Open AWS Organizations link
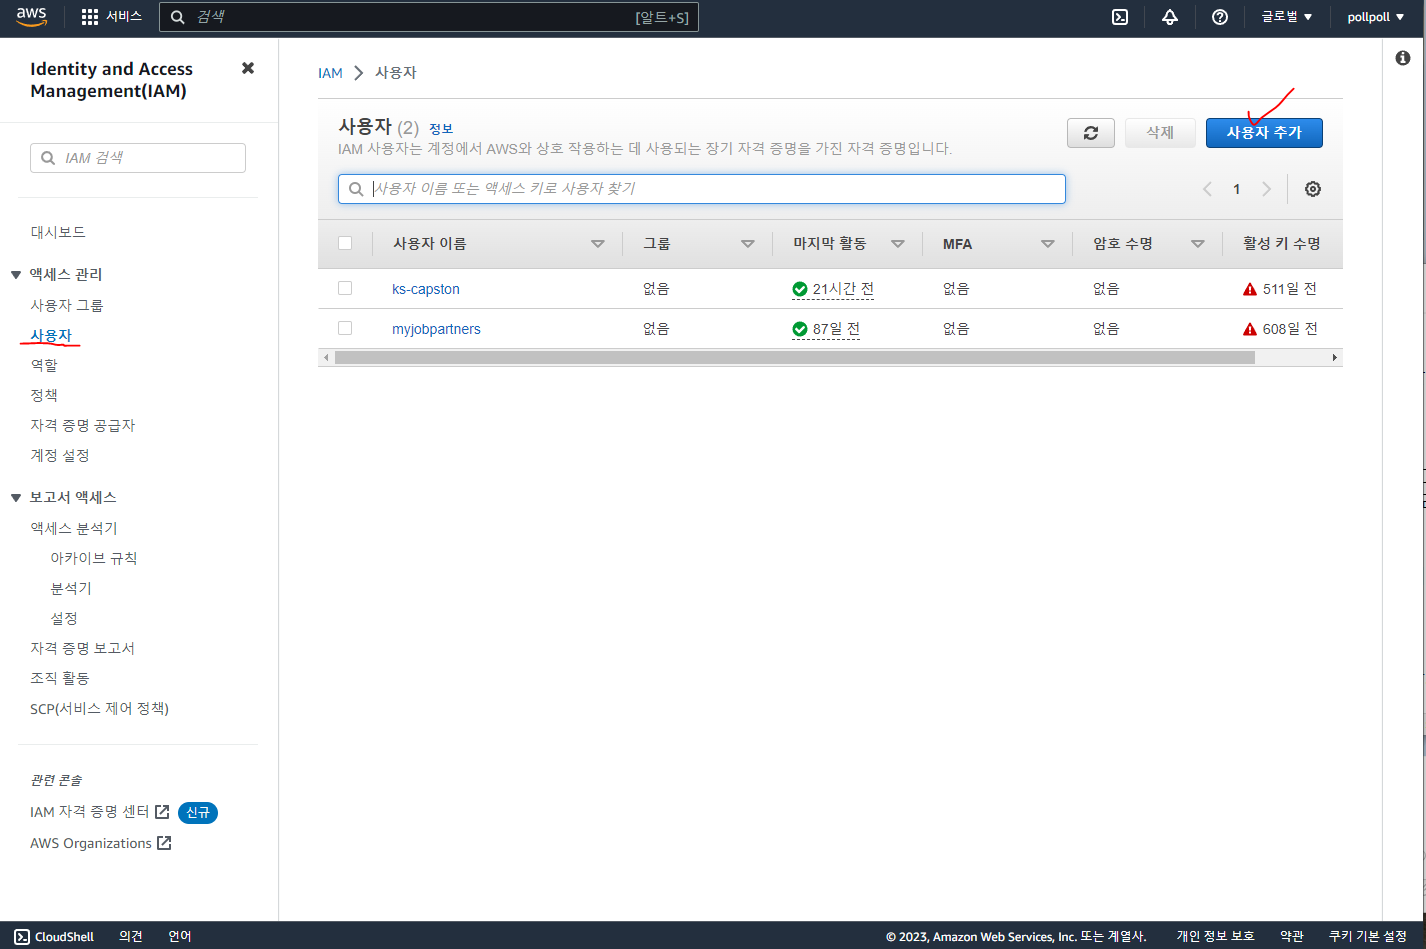 pyautogui.click(x=91, y=843)
